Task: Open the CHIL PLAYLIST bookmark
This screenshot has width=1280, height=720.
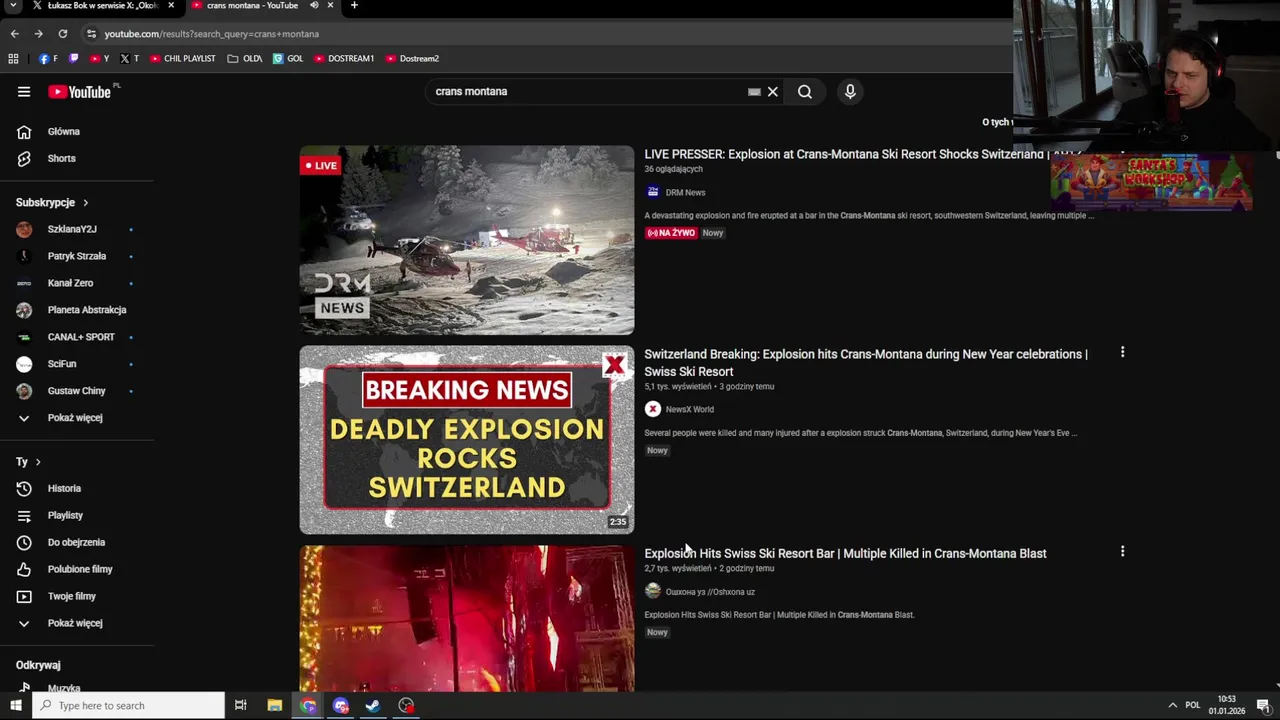Action: [x=183, y=59]
